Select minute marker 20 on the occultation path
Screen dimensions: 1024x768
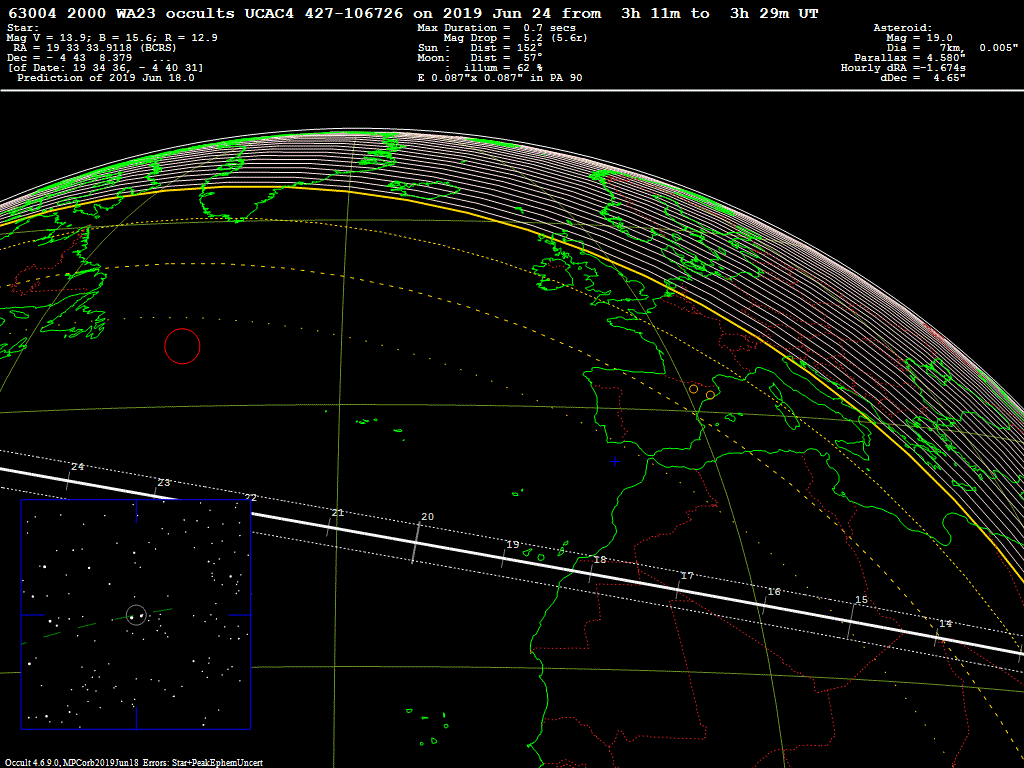pos(427,517)
